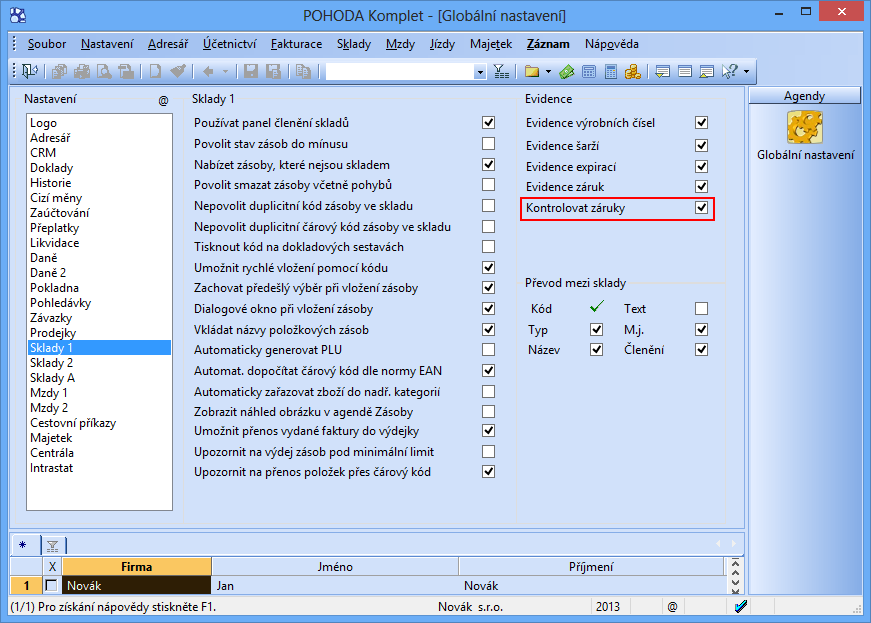Enable Povolit stav zásob do mínusu checkbox
This screenshot has height=623, width=871.
[x=488, y=144]
